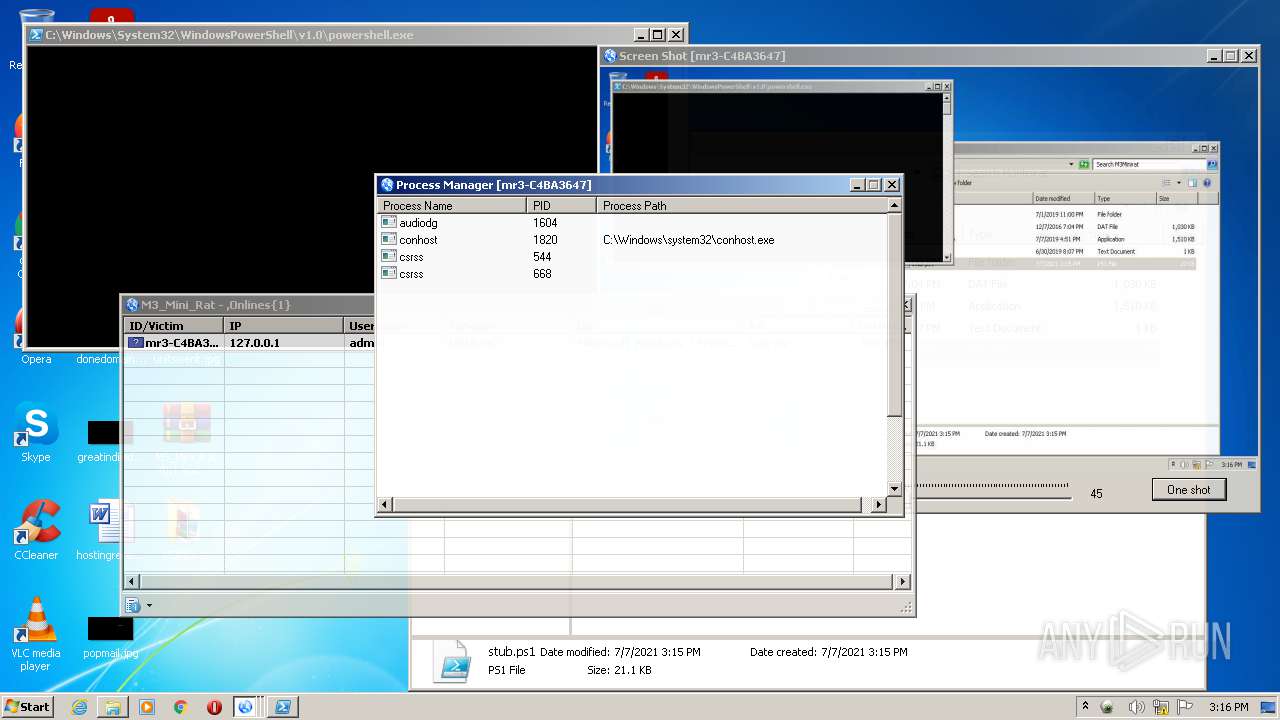
Task: Open Google Chrome from the taskbar
Action: (x=181, y=707)
